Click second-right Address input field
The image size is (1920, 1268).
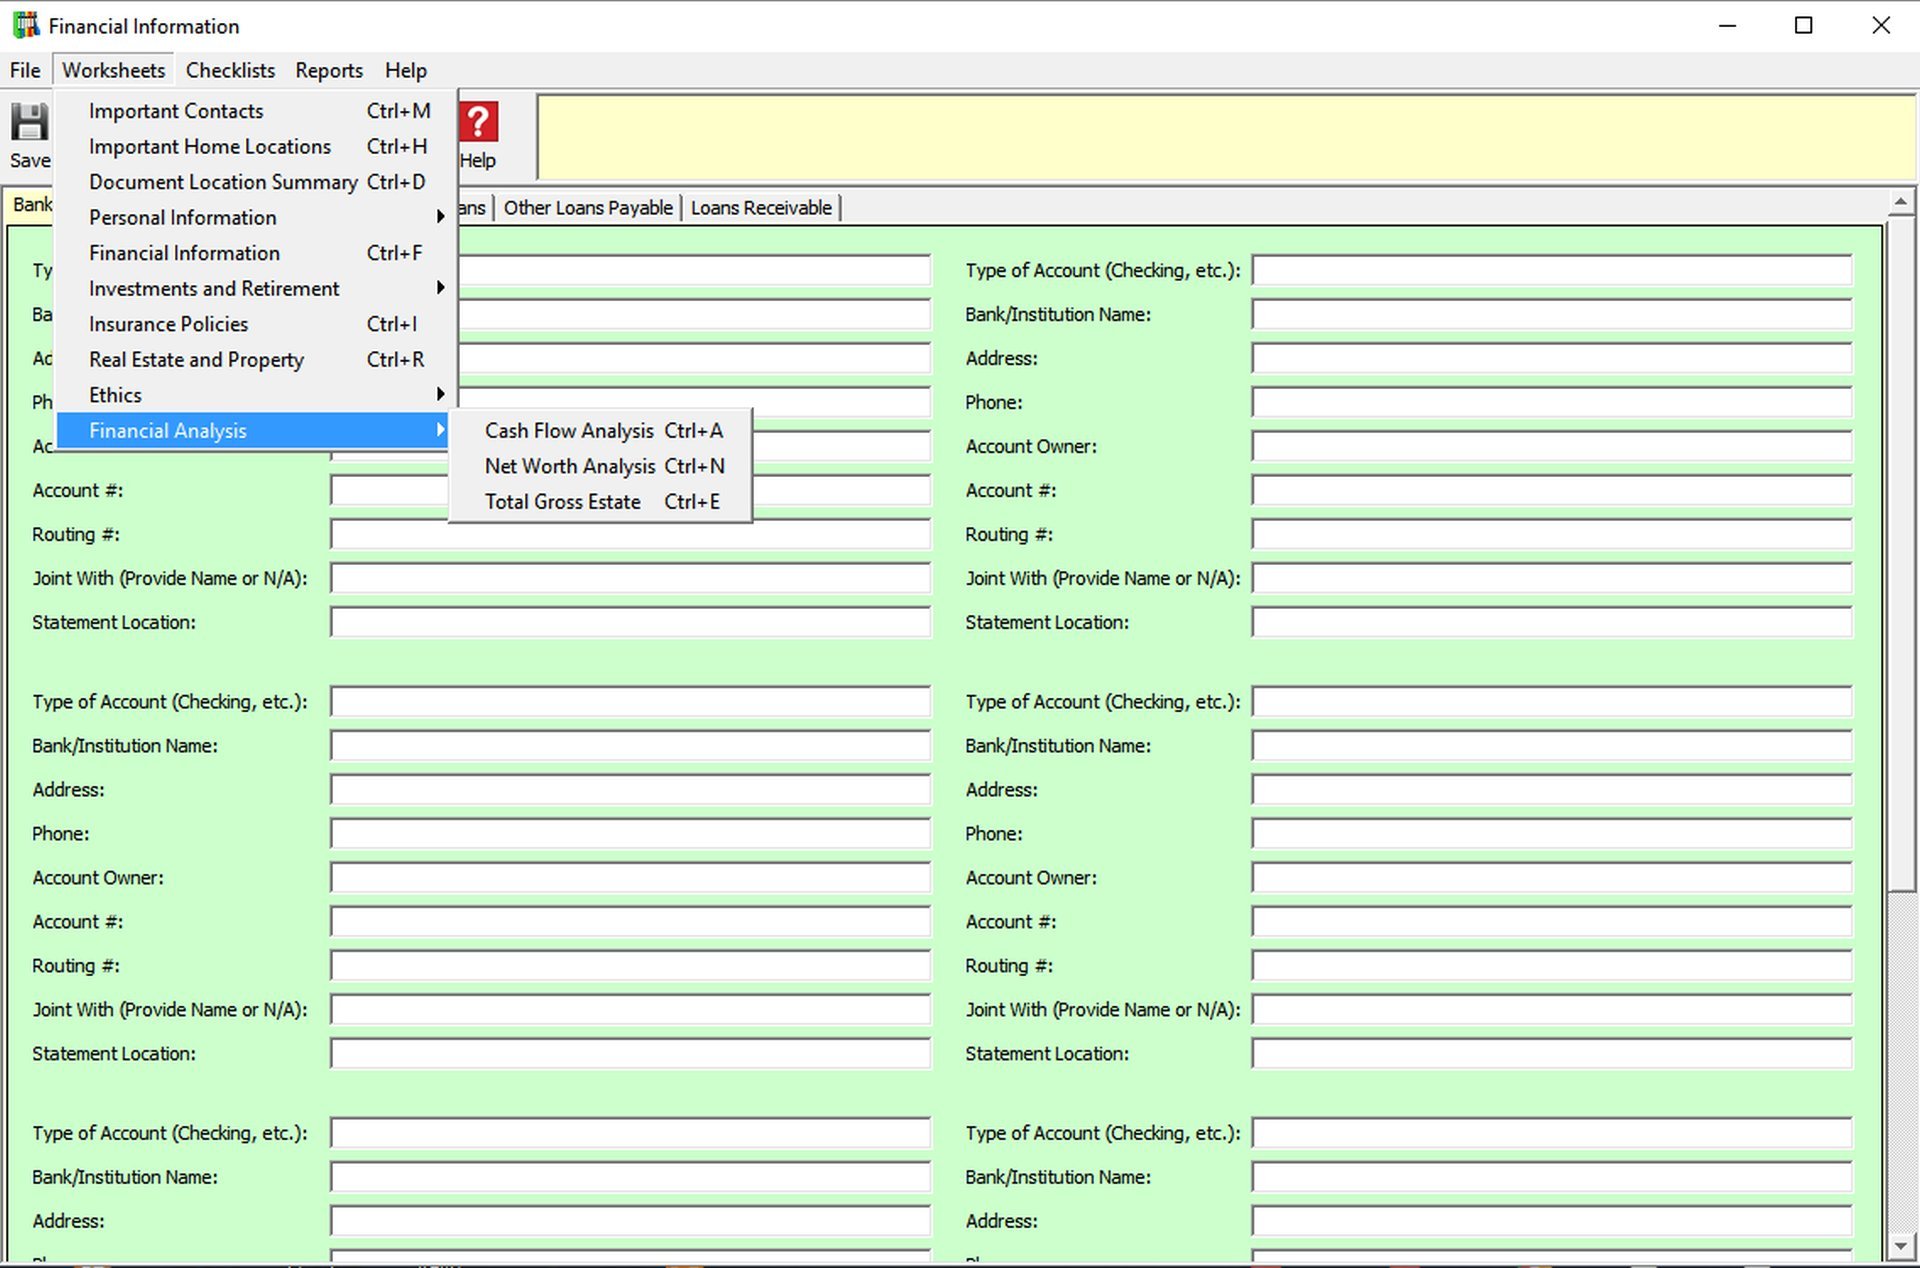(1552, 789)
